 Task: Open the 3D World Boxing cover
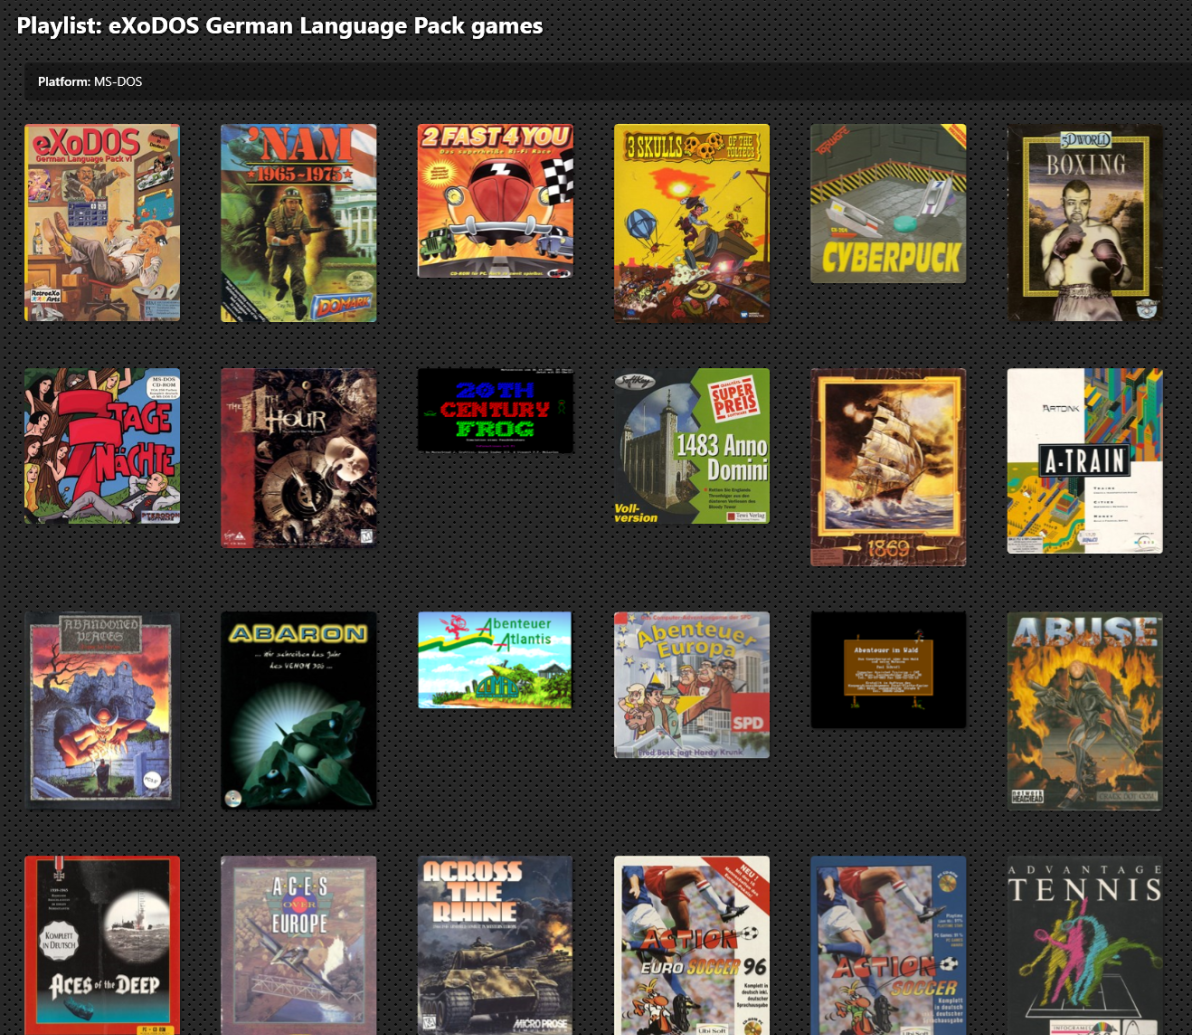(1085, 223)
